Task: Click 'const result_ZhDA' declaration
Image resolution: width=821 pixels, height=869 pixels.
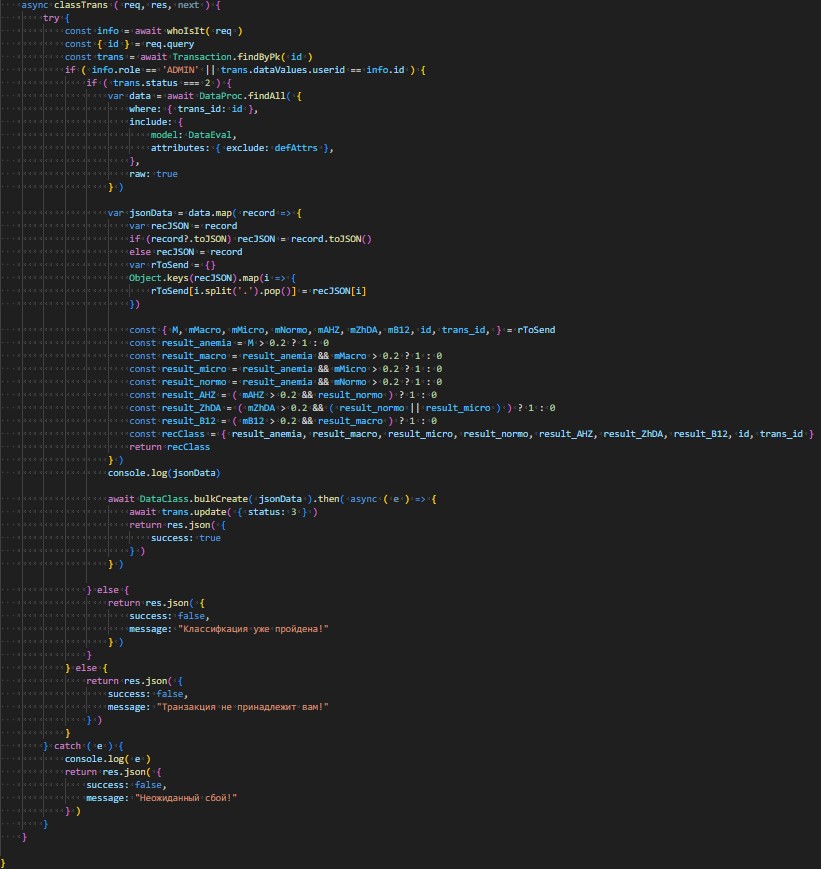Action: [x=175, y=408]
